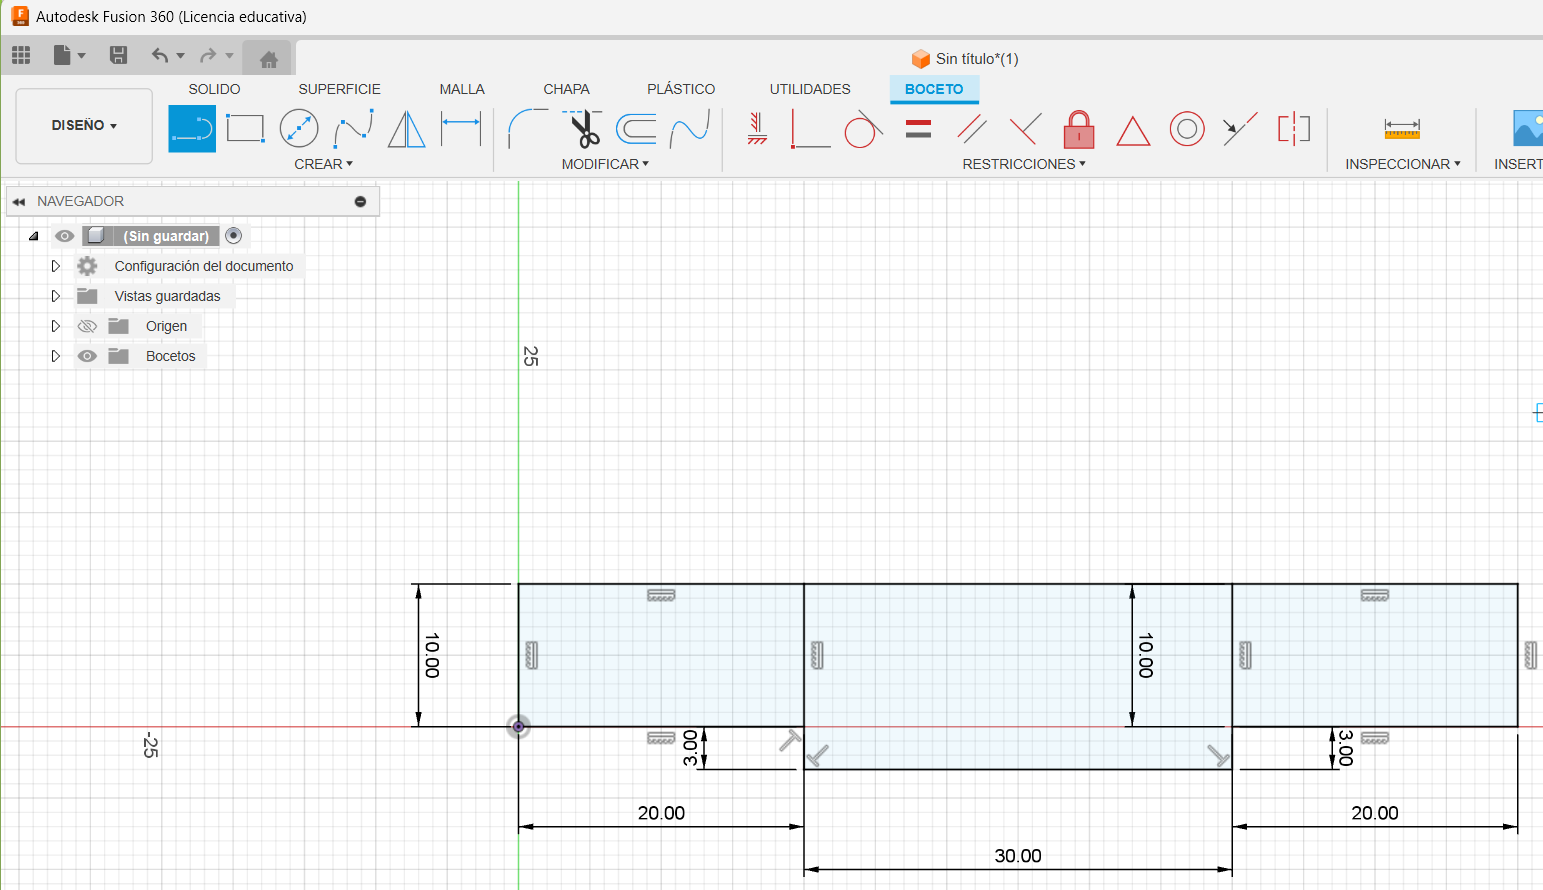This screenshot has height=890, width=1543.
Task: Toggle visibility of (Sin guardar) component
Action: 64,236
